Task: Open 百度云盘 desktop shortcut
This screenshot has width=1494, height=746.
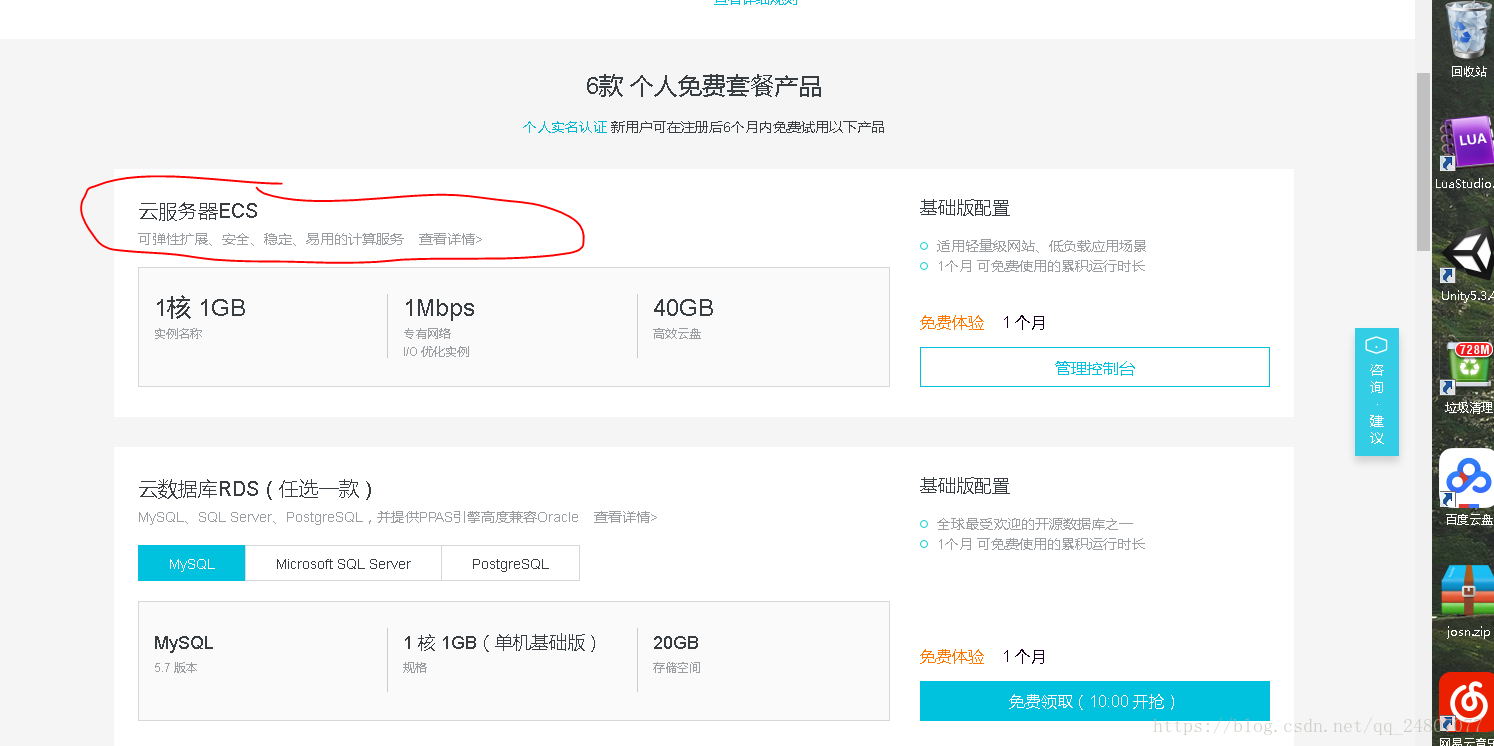Action: click(1468, 485)
